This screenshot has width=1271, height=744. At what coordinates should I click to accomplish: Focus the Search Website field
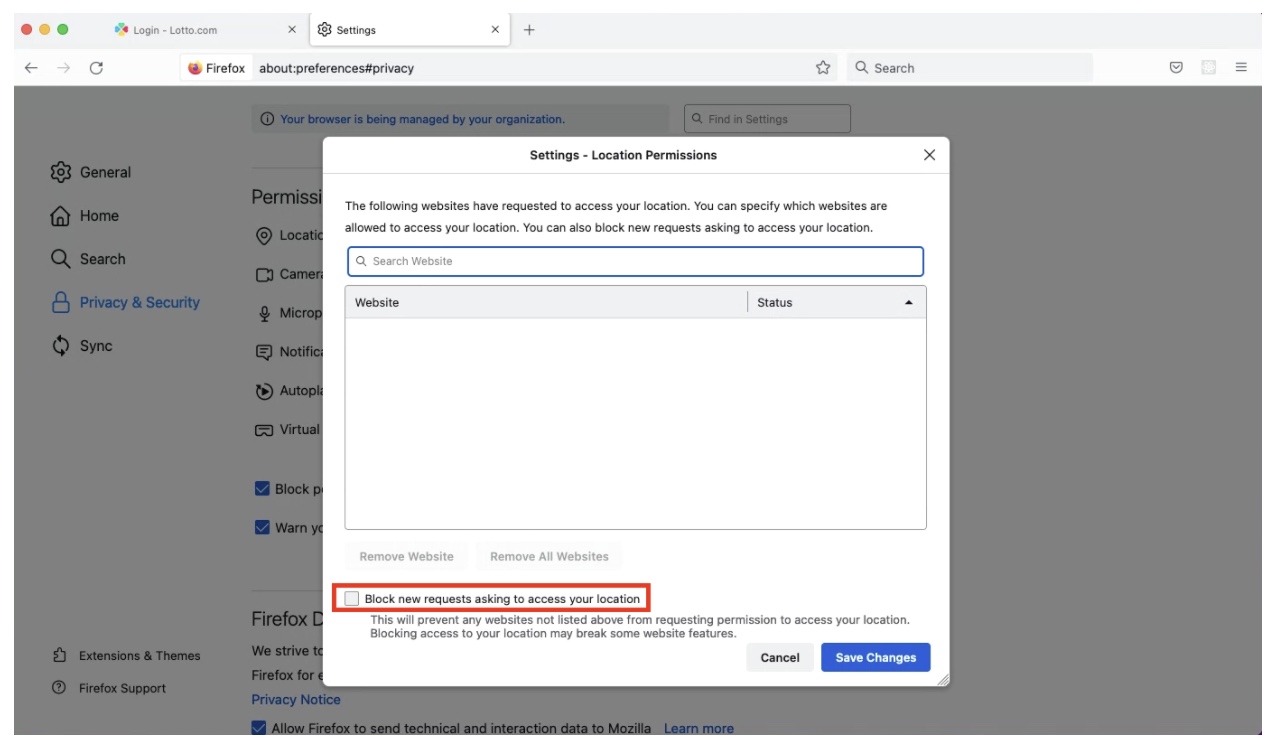(x=635, y=261)
